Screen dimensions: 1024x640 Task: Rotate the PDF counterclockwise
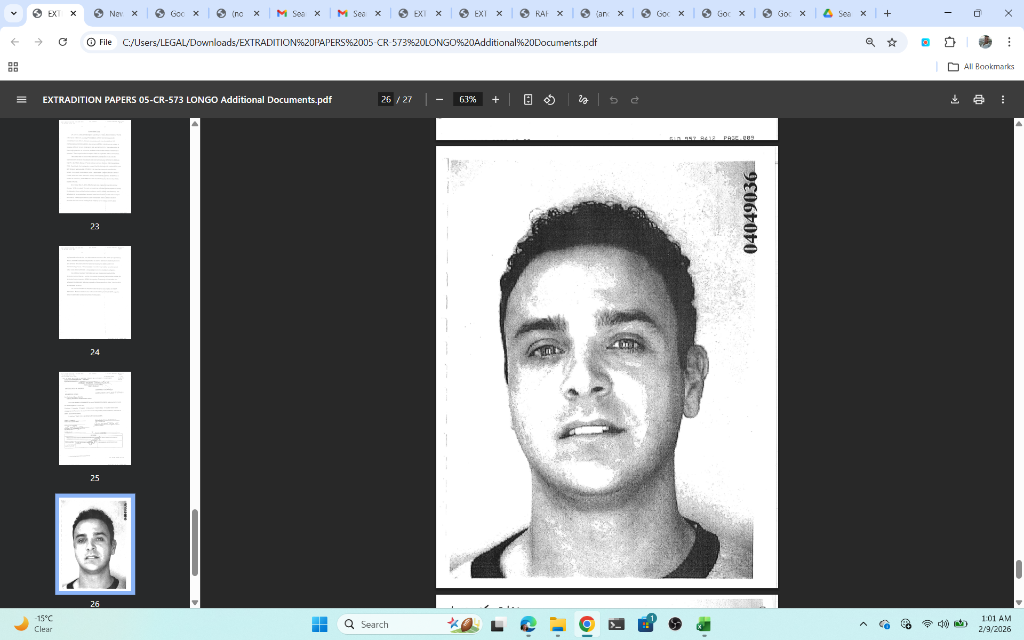(549, 100)
